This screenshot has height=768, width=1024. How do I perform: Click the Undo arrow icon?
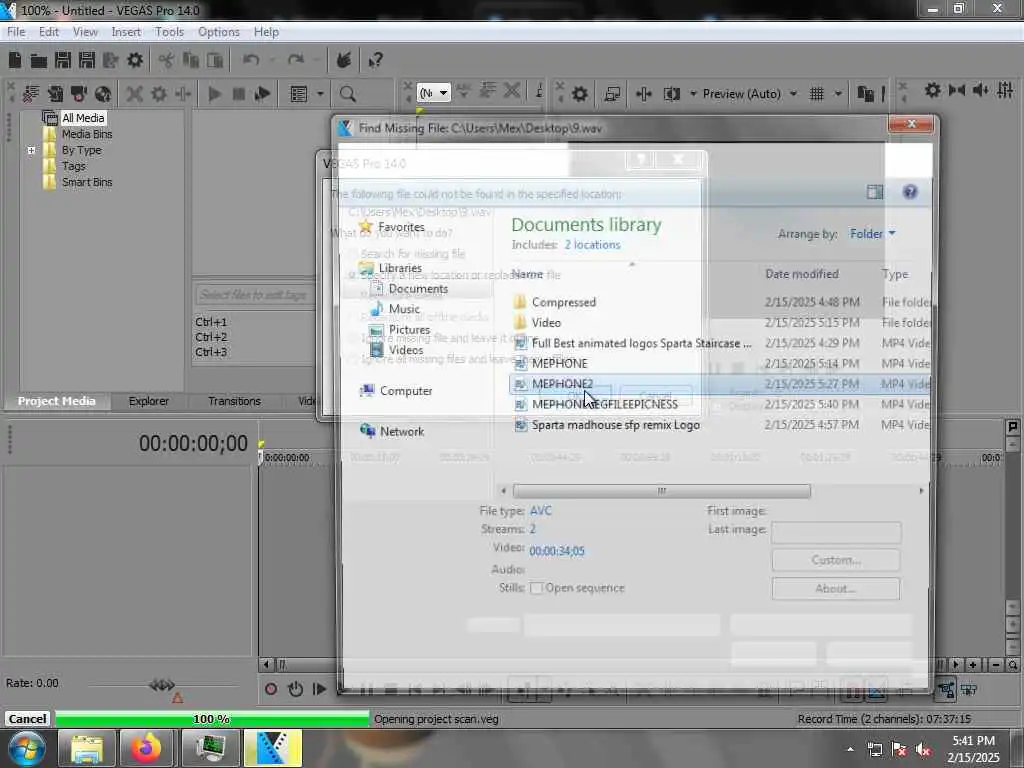coord(251,61)
